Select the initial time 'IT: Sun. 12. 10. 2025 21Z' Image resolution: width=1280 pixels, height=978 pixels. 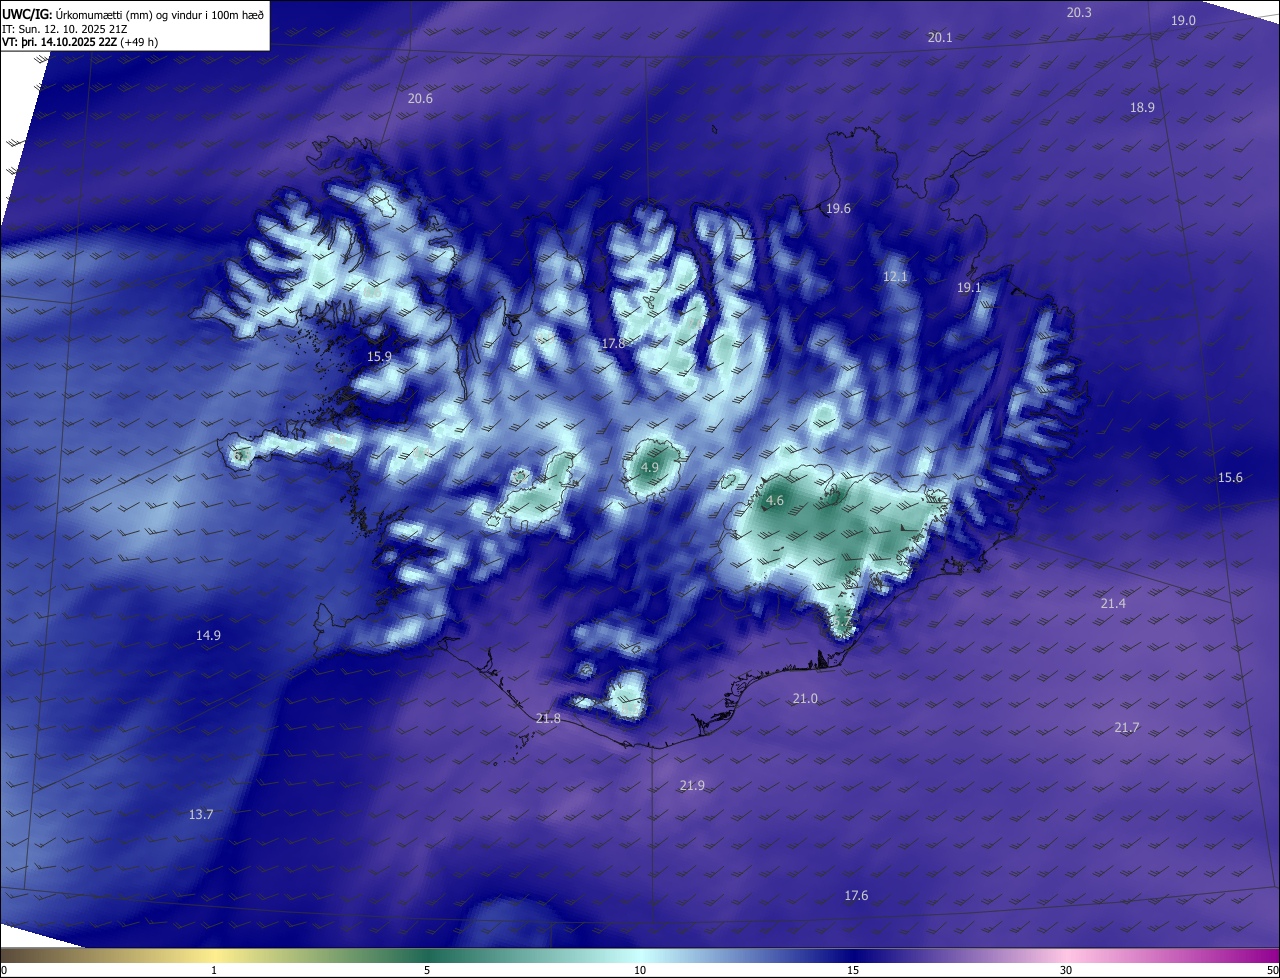tap(66, 28)
